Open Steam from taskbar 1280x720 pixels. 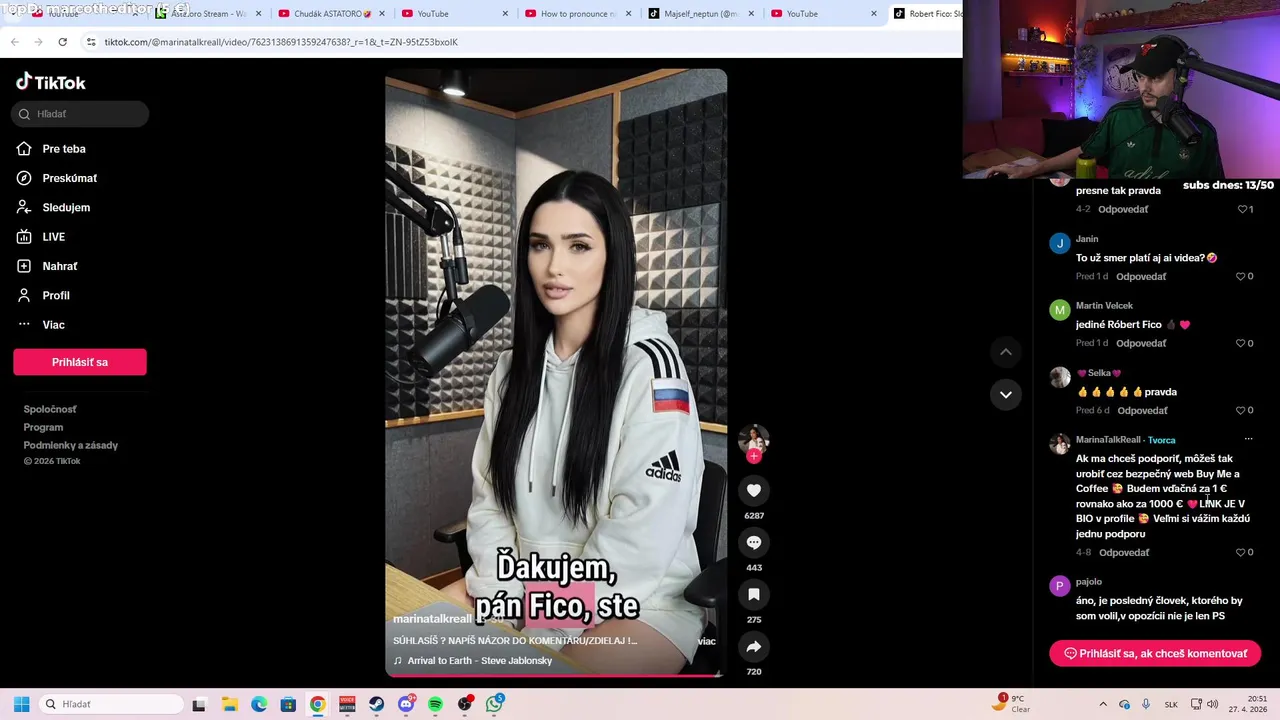(x=376, y=704)
